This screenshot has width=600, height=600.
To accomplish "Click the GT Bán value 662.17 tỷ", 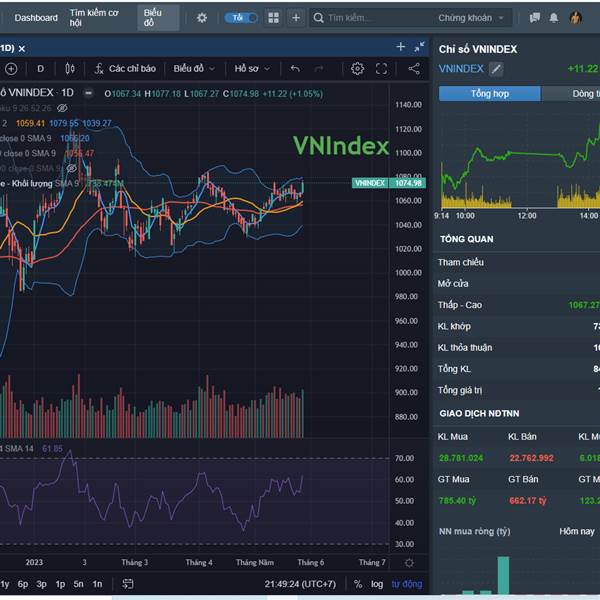I will 528,501.
